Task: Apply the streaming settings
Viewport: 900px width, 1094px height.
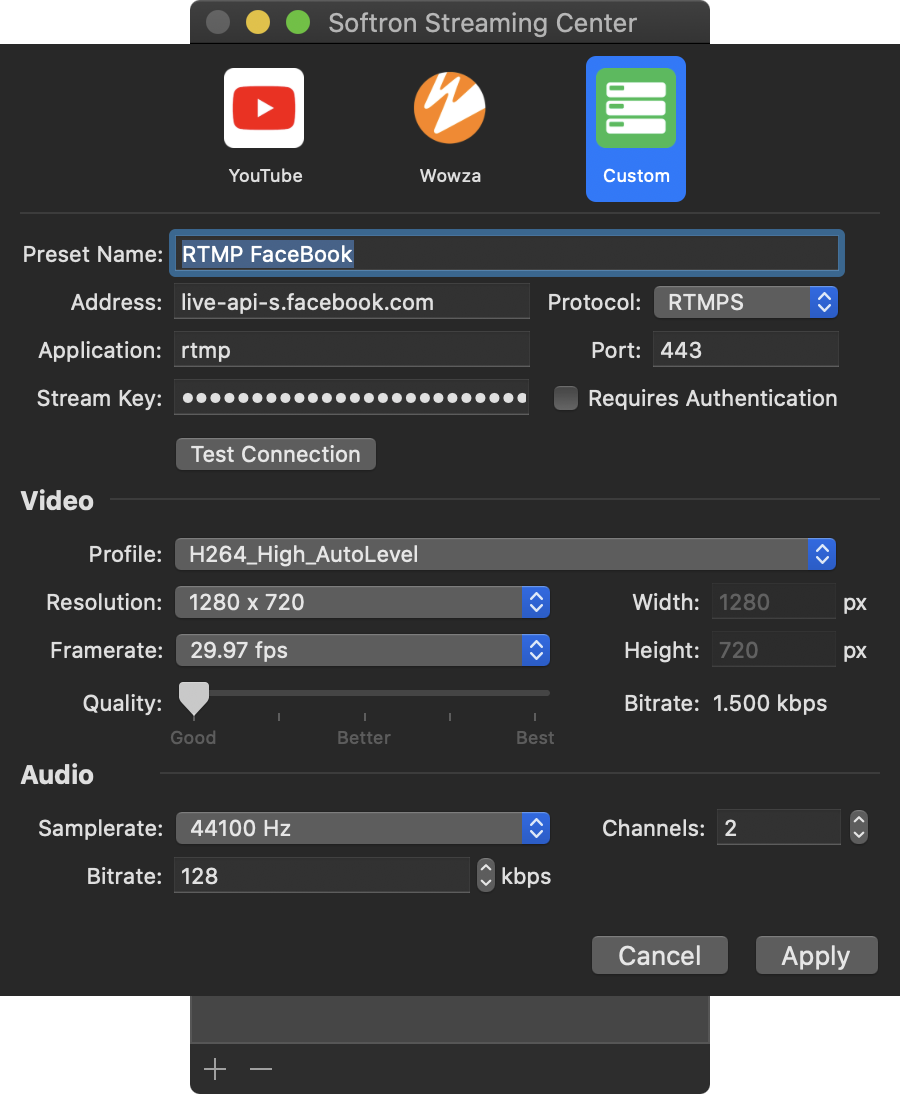Action: point(816,955)
